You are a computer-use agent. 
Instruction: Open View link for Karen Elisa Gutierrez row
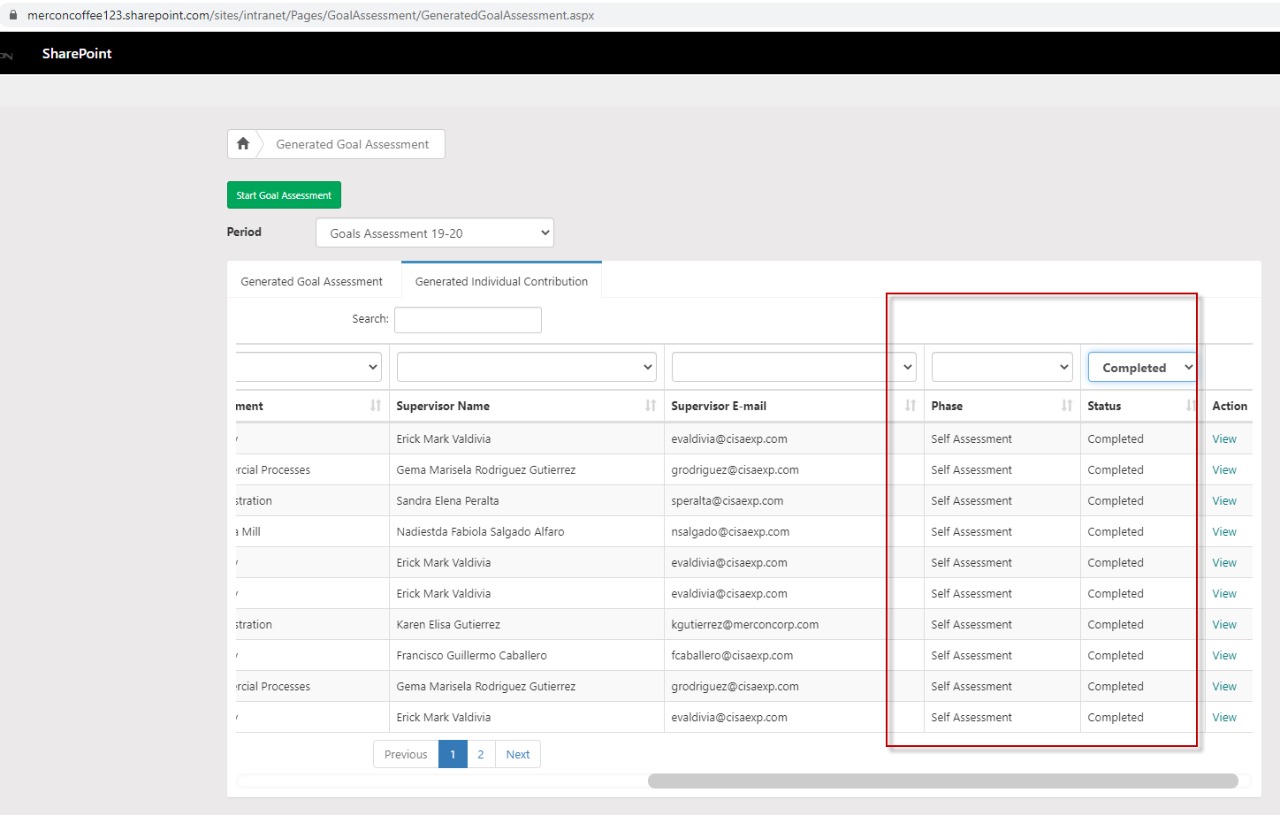pyautogui.click(x=1224, y=625)
